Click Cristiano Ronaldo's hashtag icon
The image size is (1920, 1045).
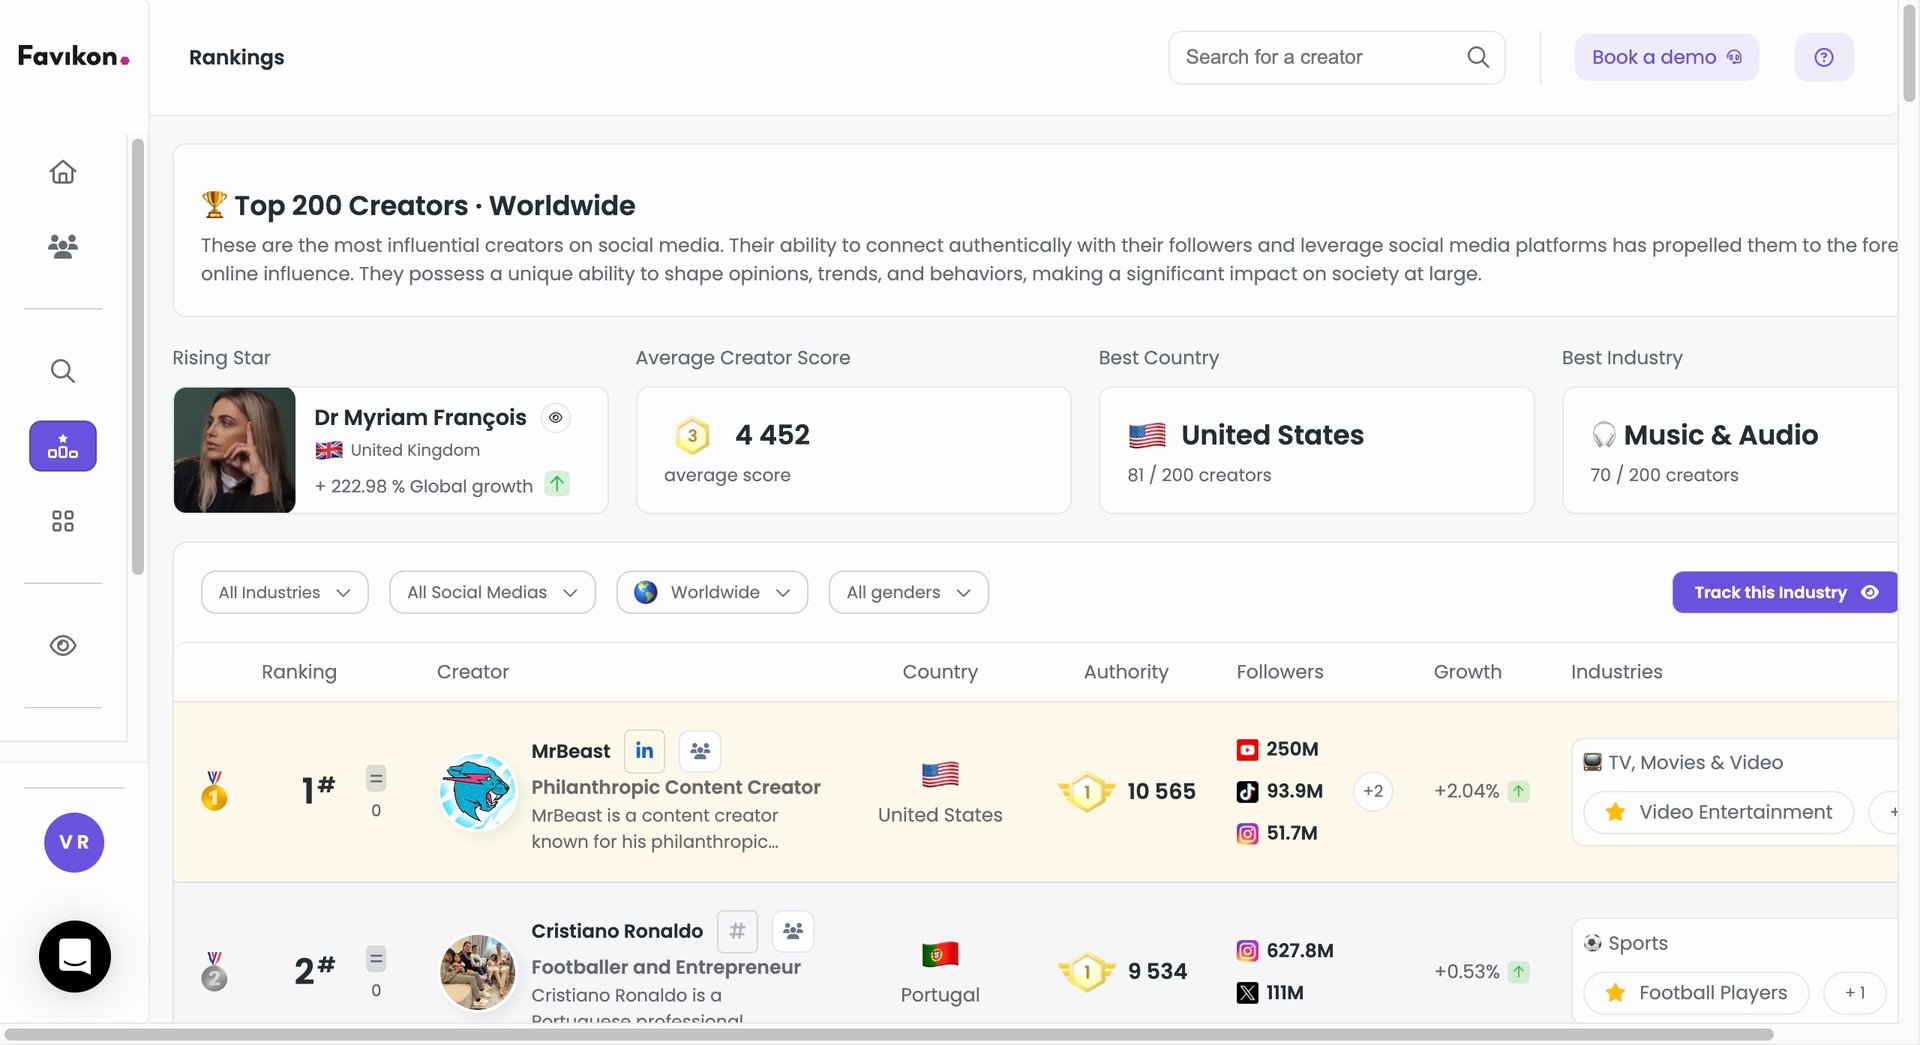point(737,931)
